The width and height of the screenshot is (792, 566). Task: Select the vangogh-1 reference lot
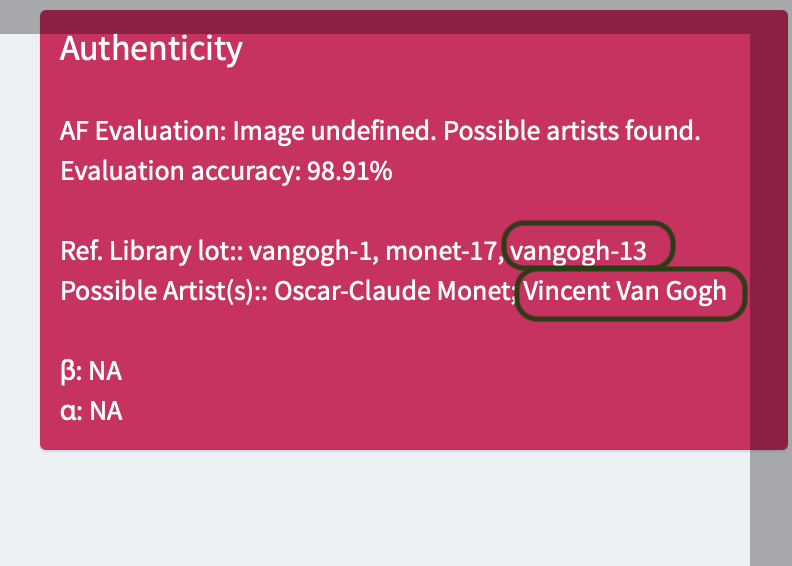coord(311,252)
